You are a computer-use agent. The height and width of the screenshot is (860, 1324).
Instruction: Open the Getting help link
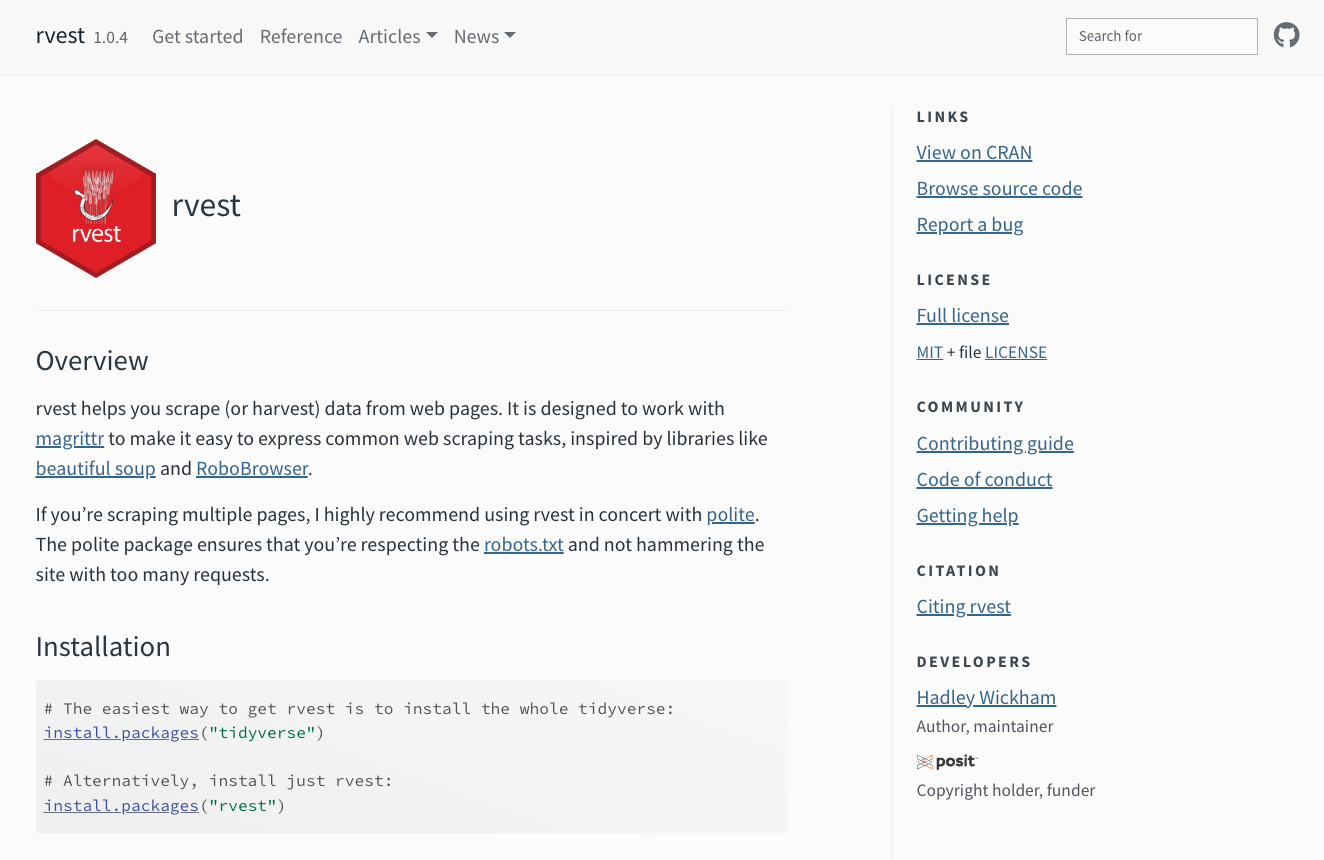(967, 515)
